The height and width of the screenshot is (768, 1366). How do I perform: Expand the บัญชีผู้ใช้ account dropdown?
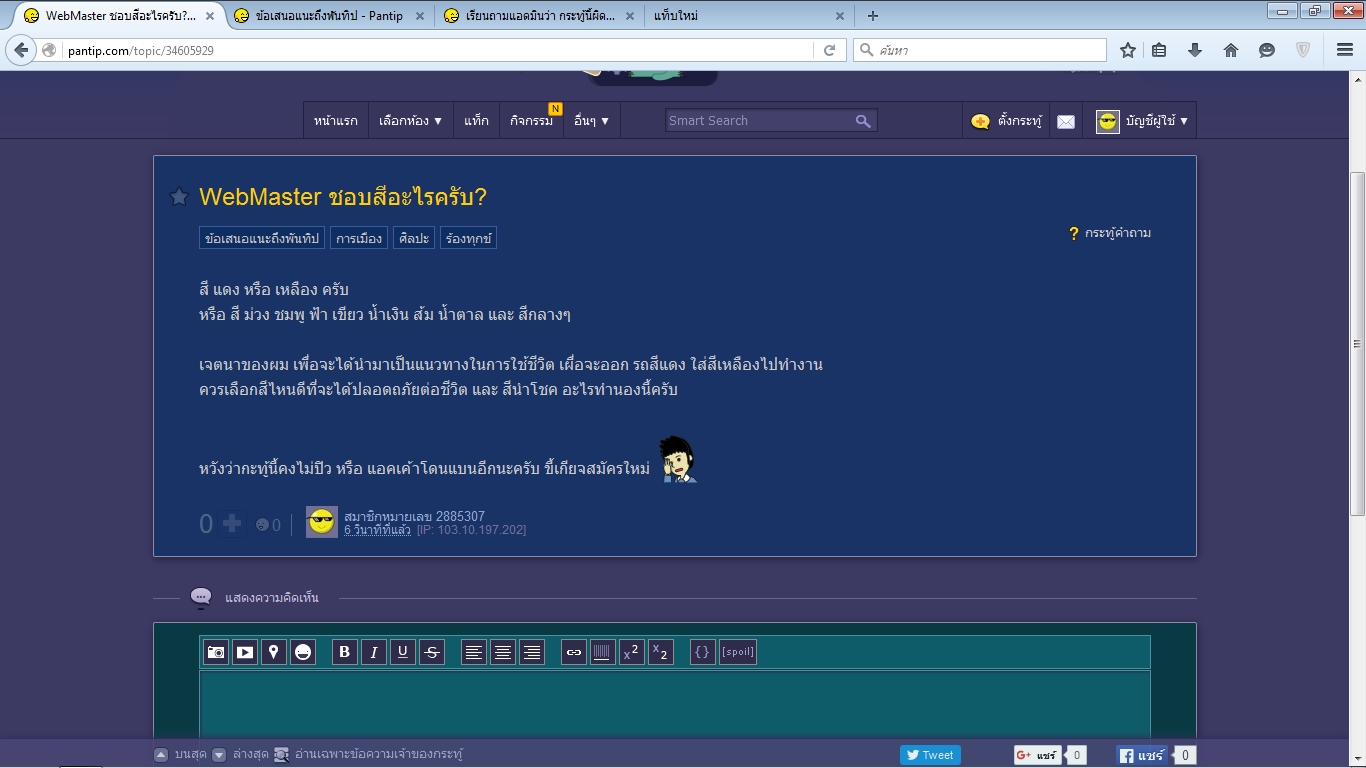pos(1142,121)
